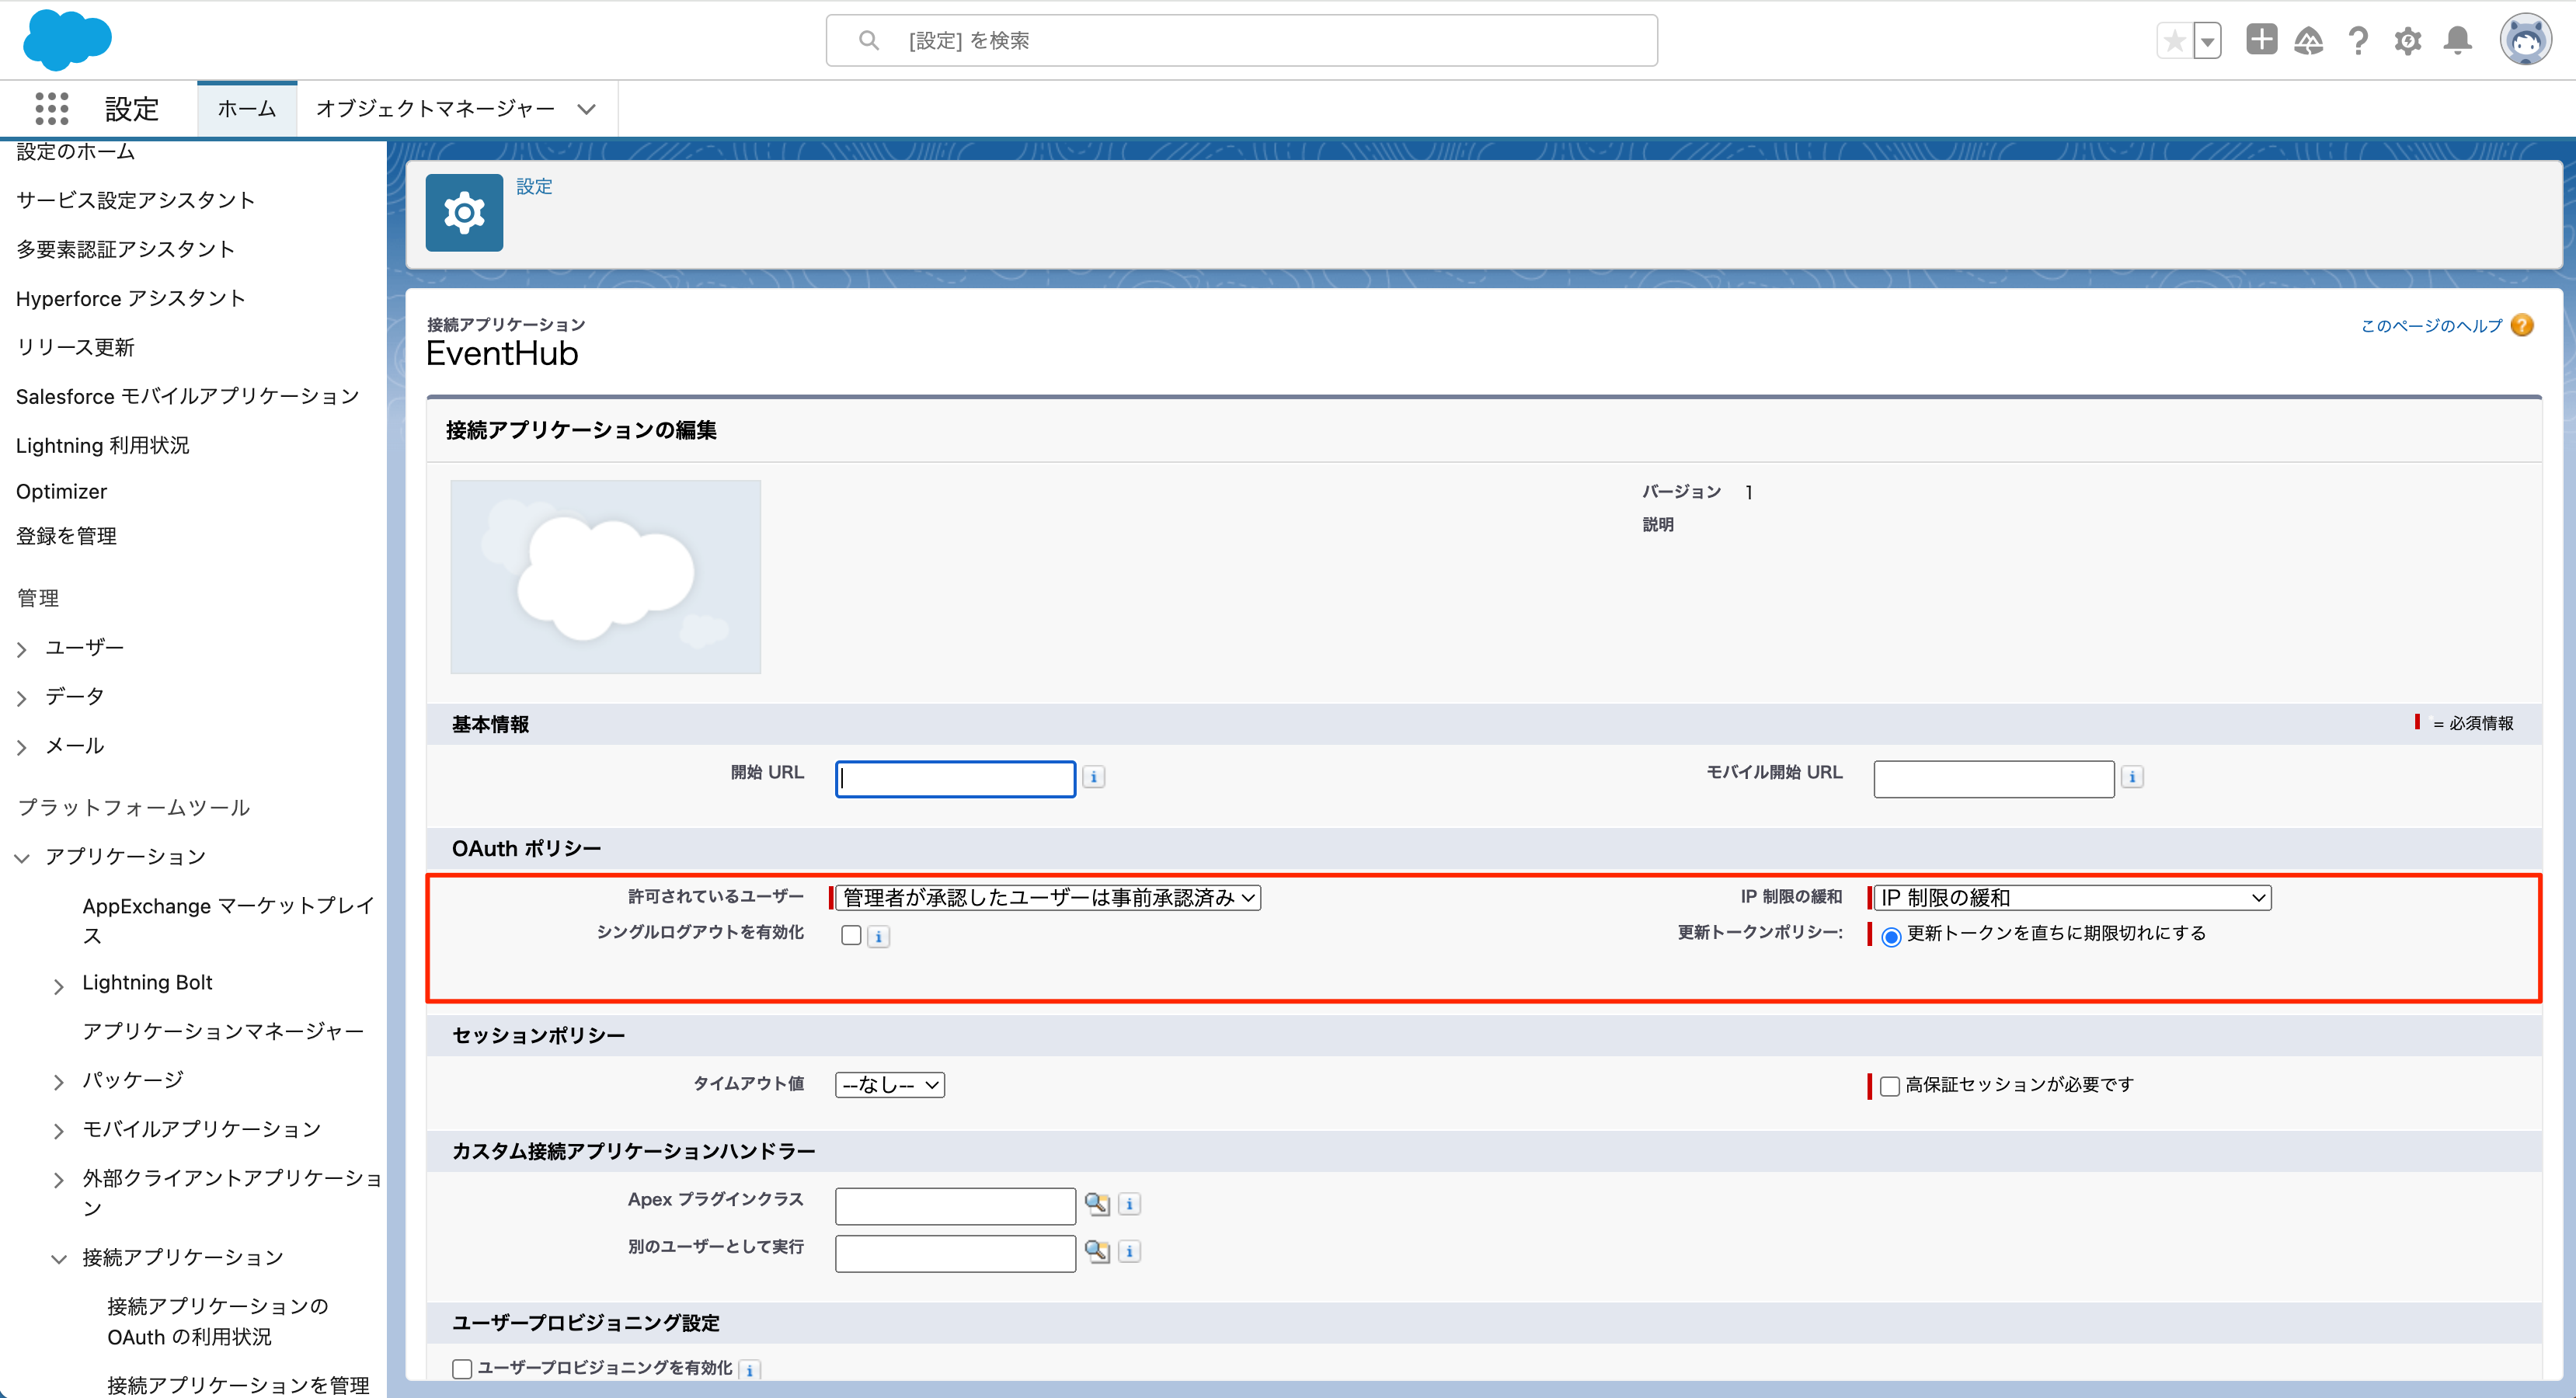Open アプリケーションマネージャー in sidebar
This screenshot has height=1398, width=2576.
coord(223,1031)
